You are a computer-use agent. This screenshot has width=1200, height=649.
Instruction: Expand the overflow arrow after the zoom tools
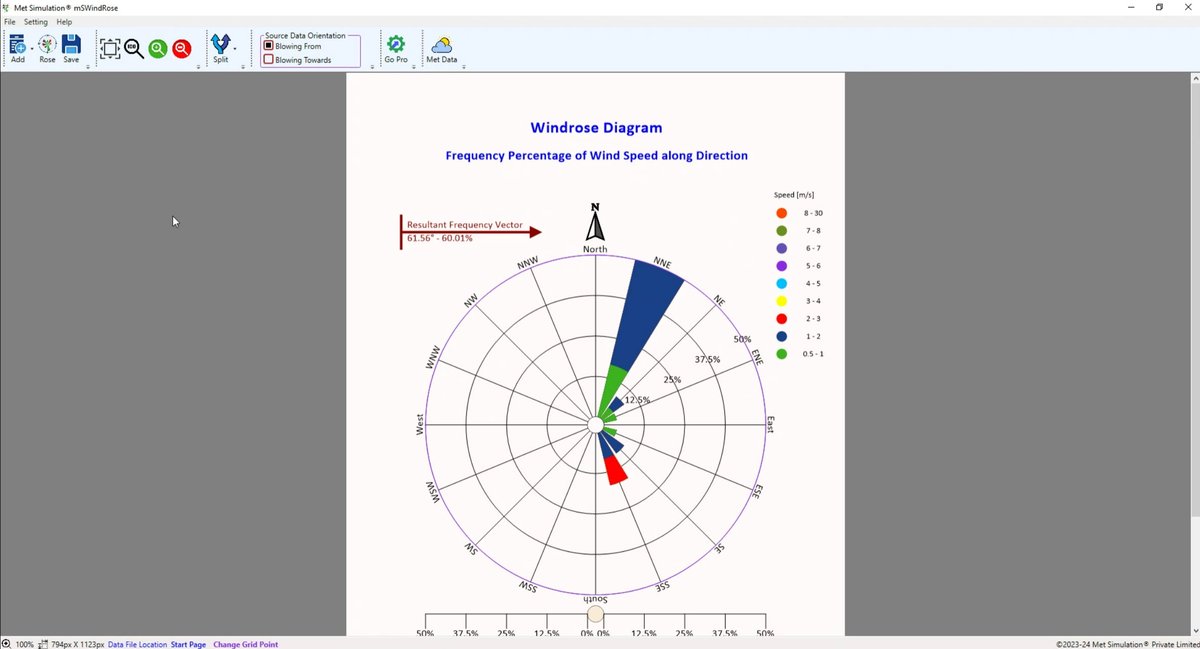pyautogui.click(x=197, y=67)
